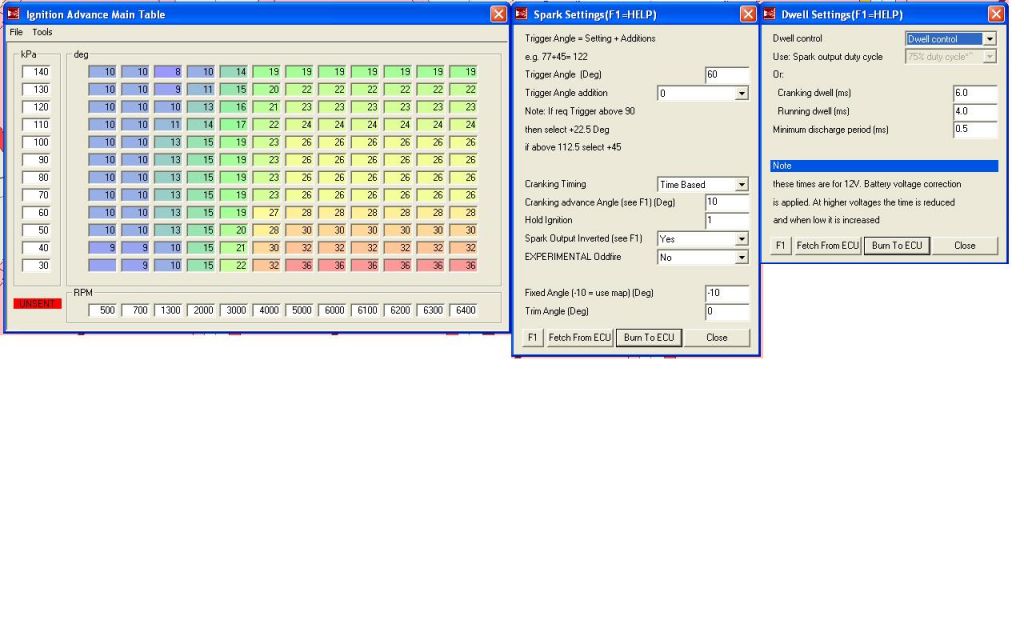Click Burn To ECU in Spark Settings
This screenshot has height=640, width=1024.
(x=648, y=338)
